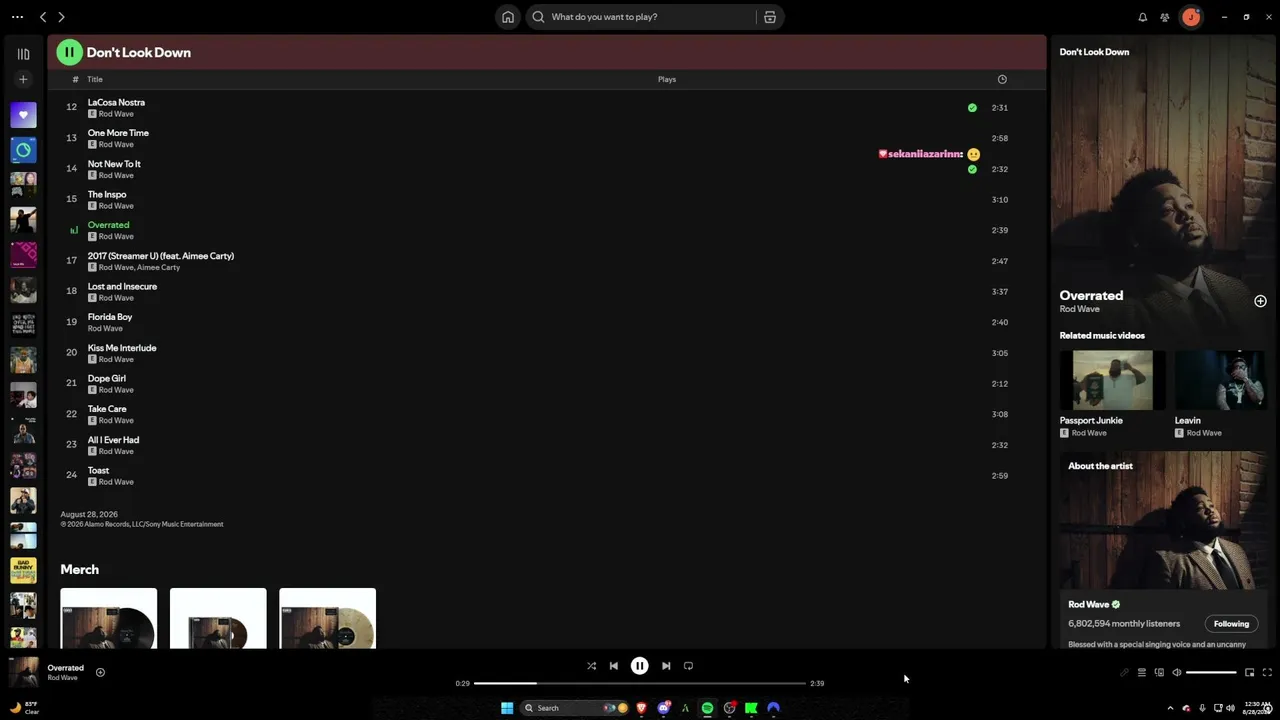Go back to the previous page

[43, 17]
